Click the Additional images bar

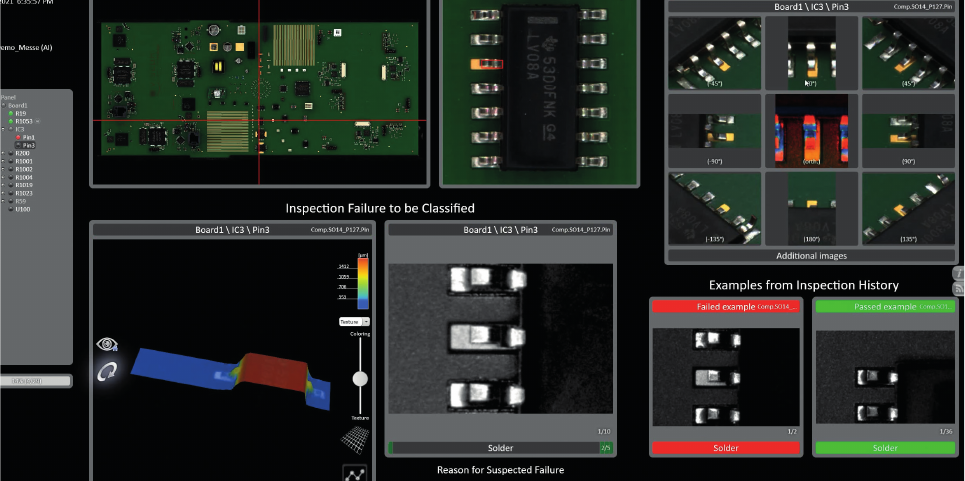coord(811,256)
